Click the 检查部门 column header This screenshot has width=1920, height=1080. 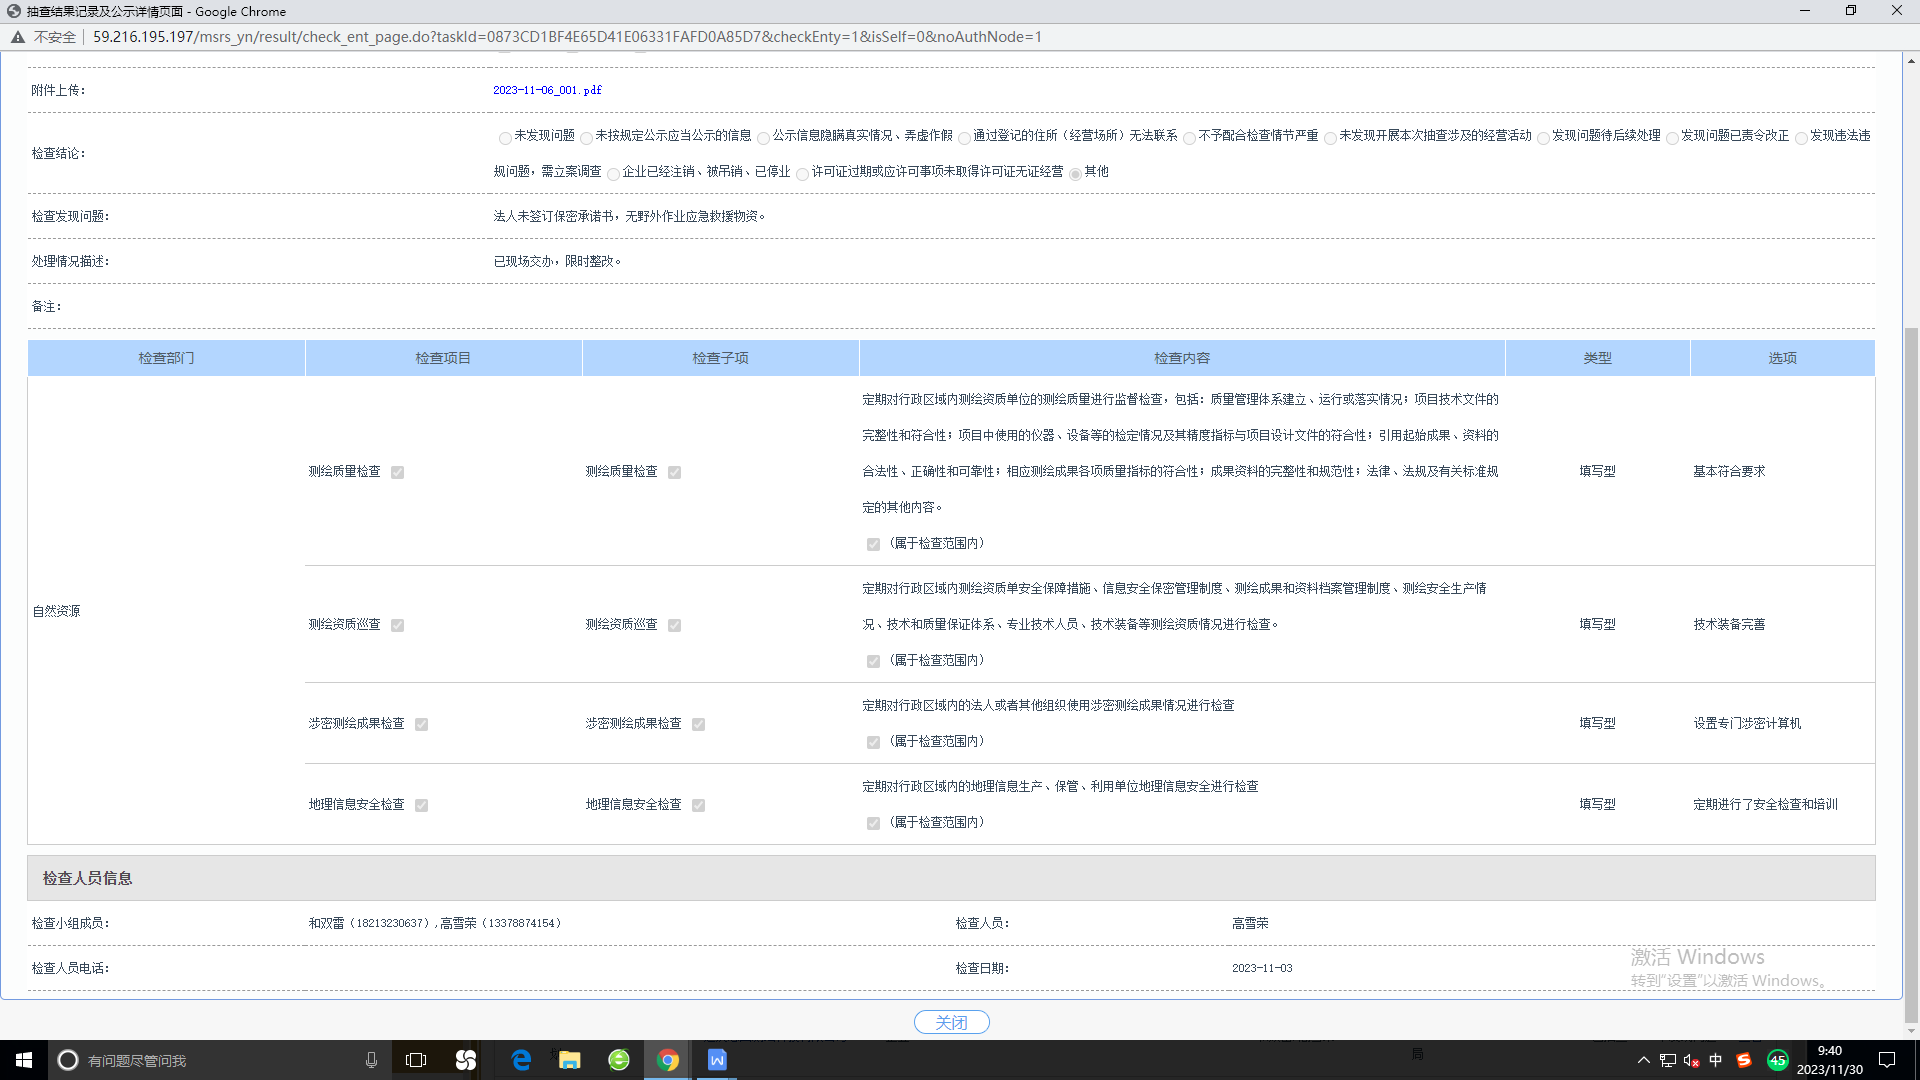coord(166,358)
